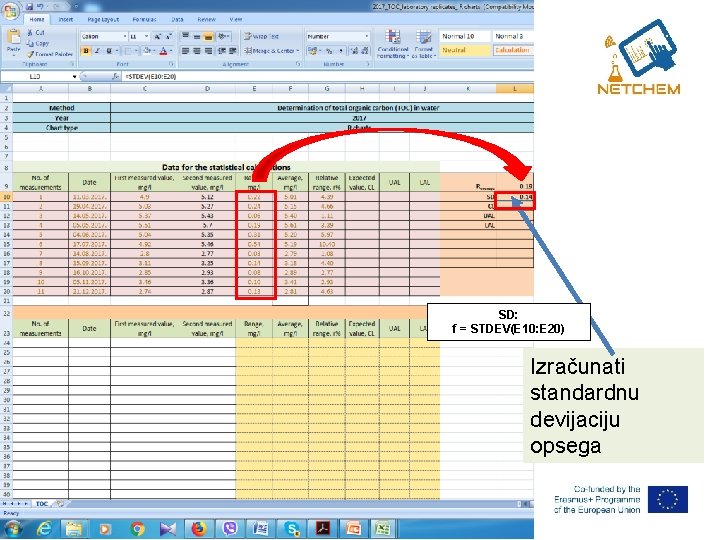
Task: Apply the Normal 3 cell style
Action: coord(513,36)
